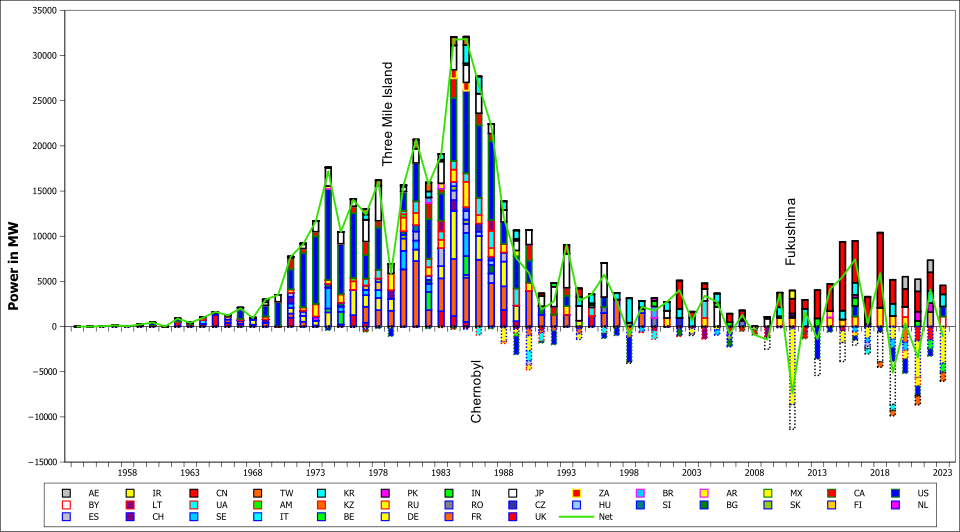Click the Power in MW axis title
The image size is (960, 532).
click(x=13, y=266)
